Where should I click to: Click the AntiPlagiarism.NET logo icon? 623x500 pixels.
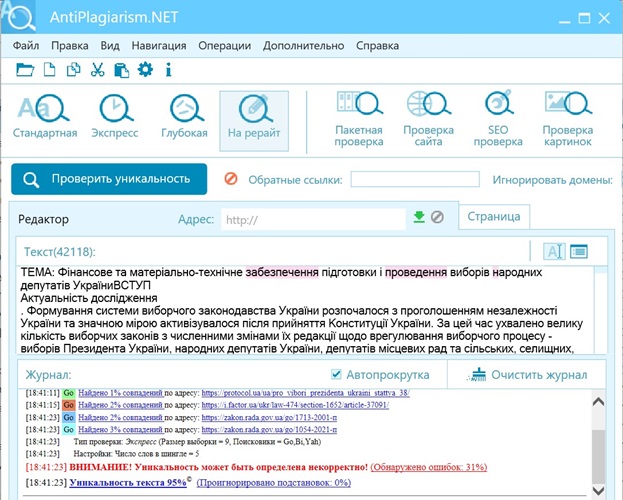[18, 17]
